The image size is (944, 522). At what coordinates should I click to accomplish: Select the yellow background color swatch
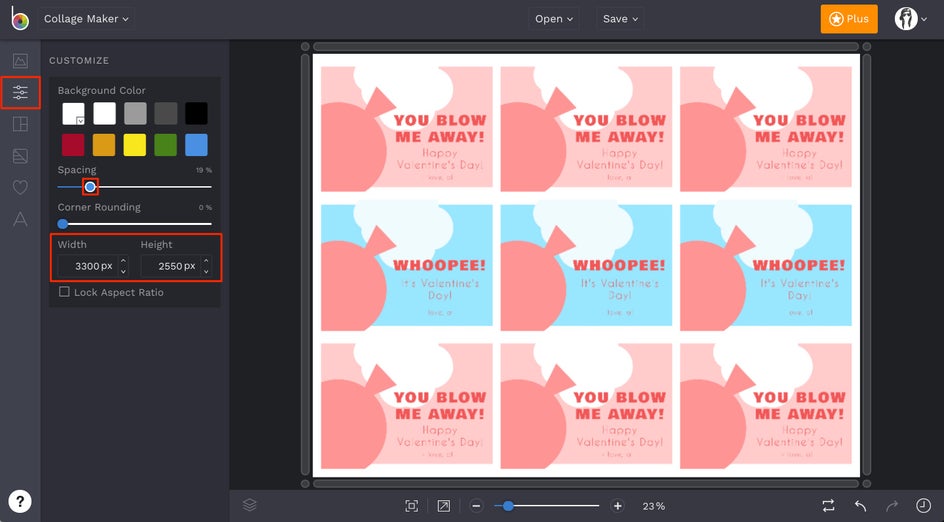click(135, 145)
